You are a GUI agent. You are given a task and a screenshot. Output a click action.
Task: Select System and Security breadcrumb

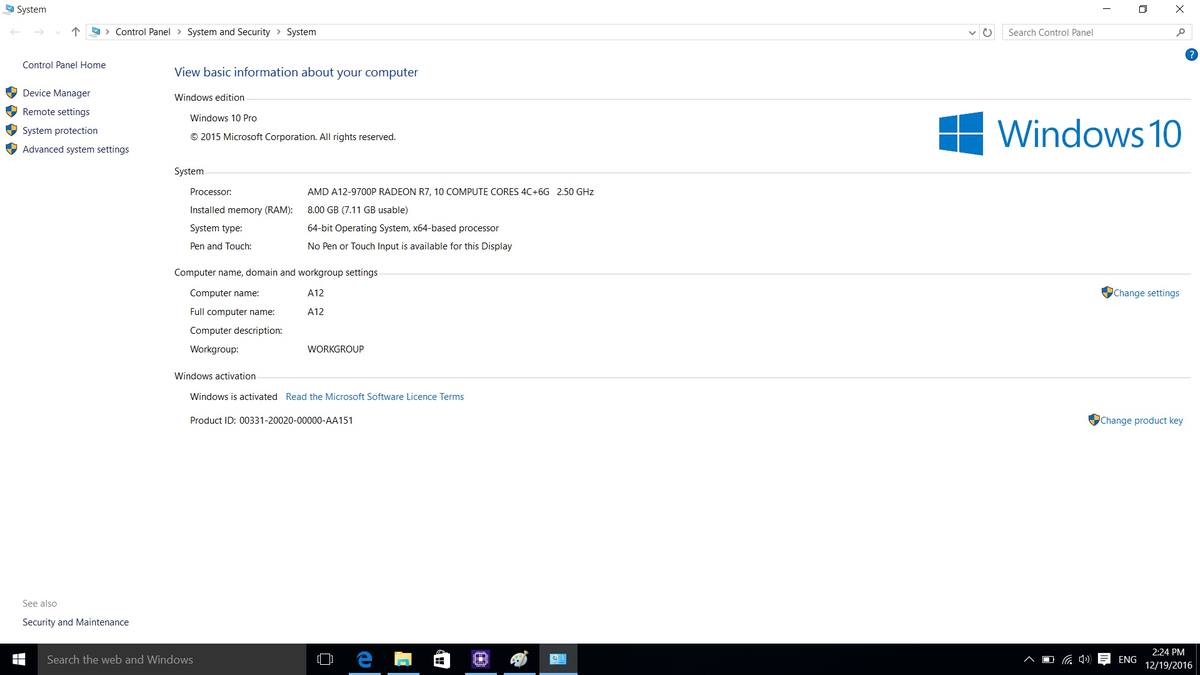click(x=228, y=32)
